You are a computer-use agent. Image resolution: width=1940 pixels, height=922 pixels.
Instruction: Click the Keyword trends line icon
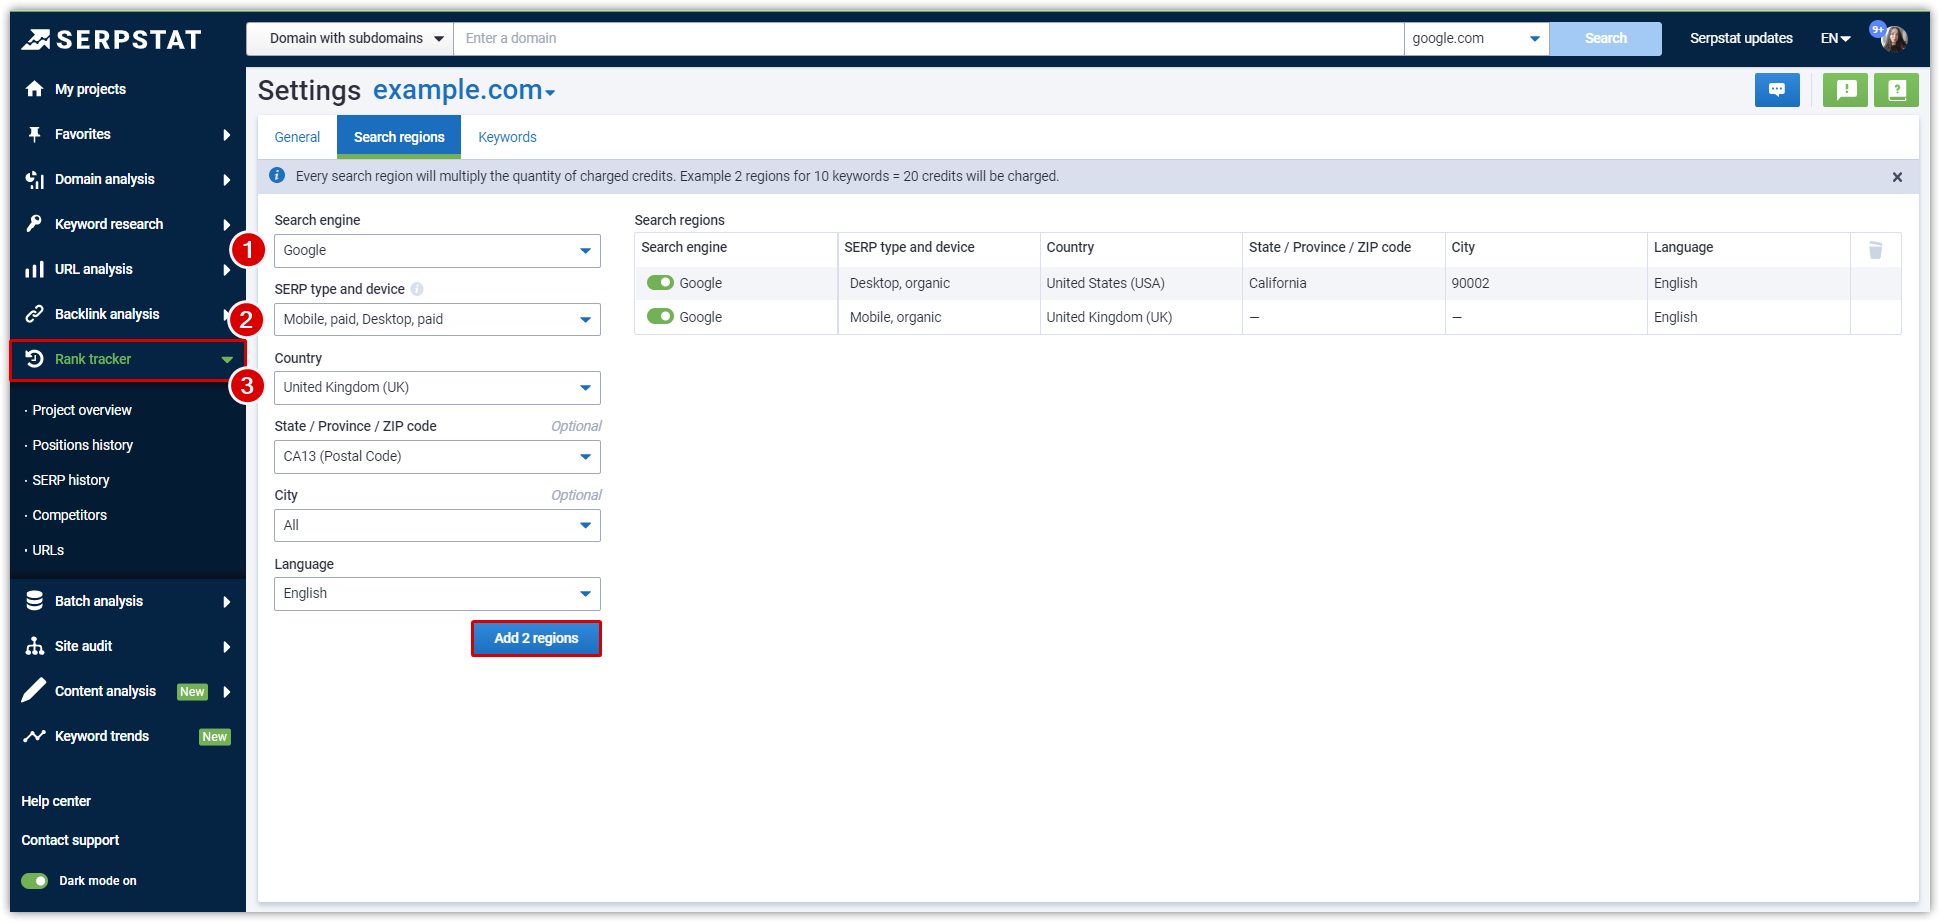(34, 736)
